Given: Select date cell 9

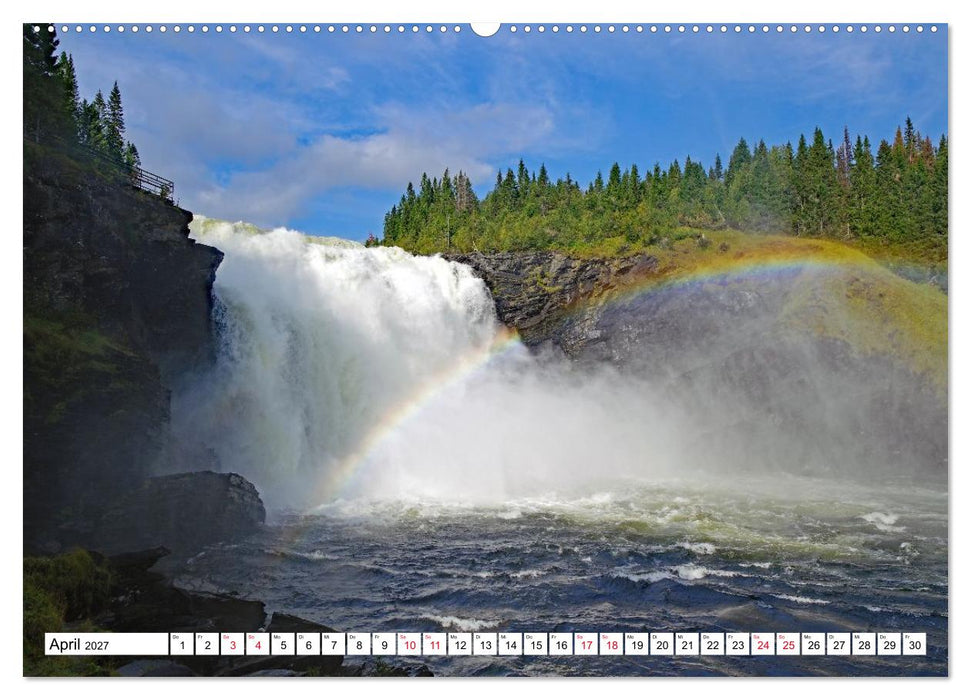Looking at the screenshot, I should pyautogui.click(x=384, y=644).
